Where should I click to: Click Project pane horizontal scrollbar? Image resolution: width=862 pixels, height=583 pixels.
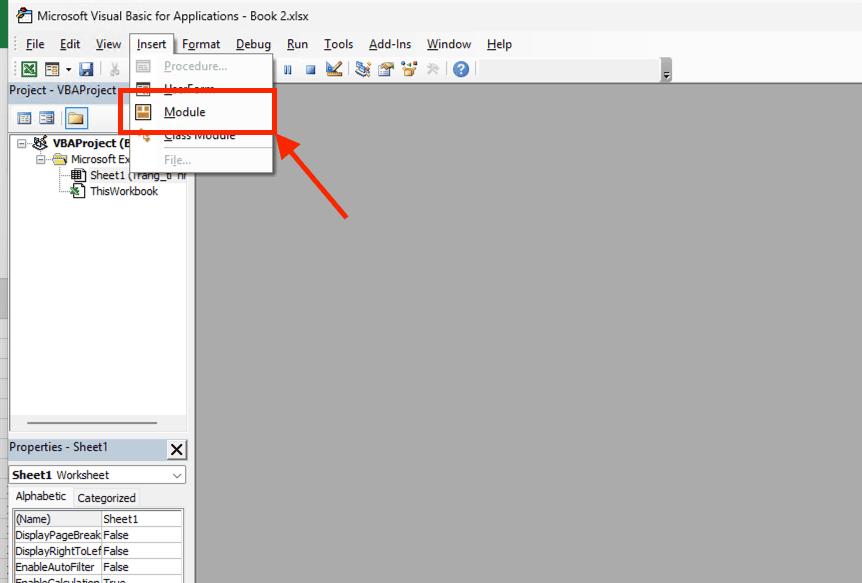point(92,423)
